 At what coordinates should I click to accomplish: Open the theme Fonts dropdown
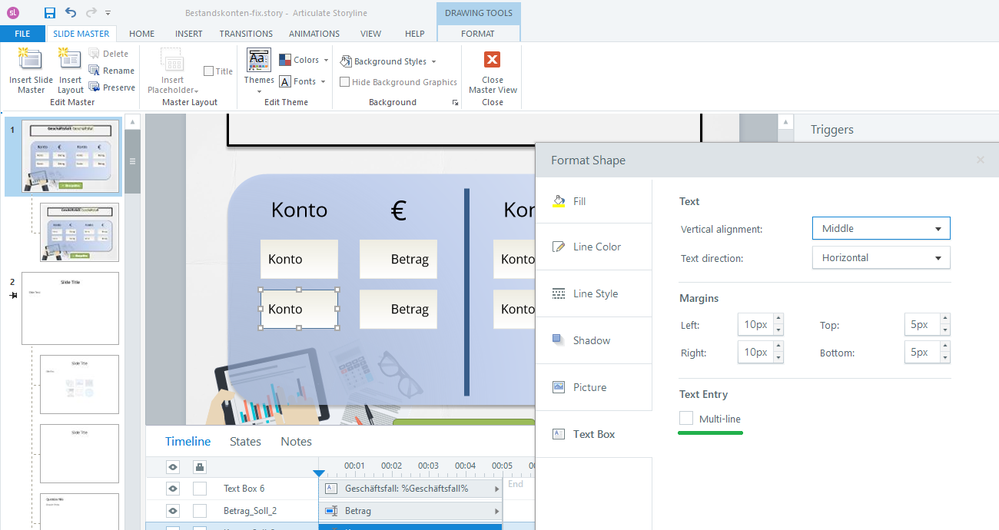coord(302,82)
